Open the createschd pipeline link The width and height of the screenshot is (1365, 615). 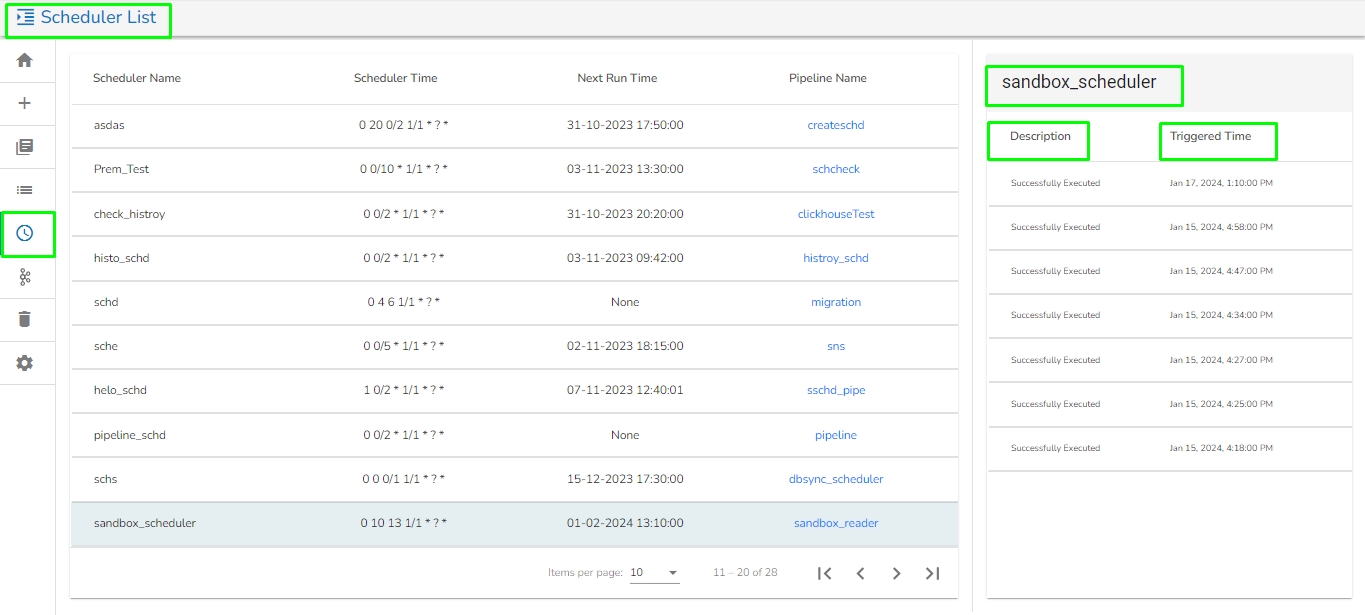coord(835,125)
